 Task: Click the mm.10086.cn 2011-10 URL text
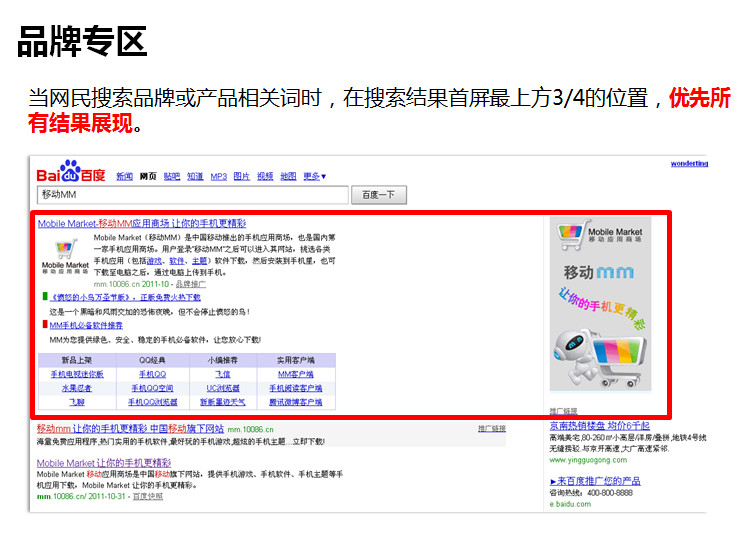(x=131, y=284)
